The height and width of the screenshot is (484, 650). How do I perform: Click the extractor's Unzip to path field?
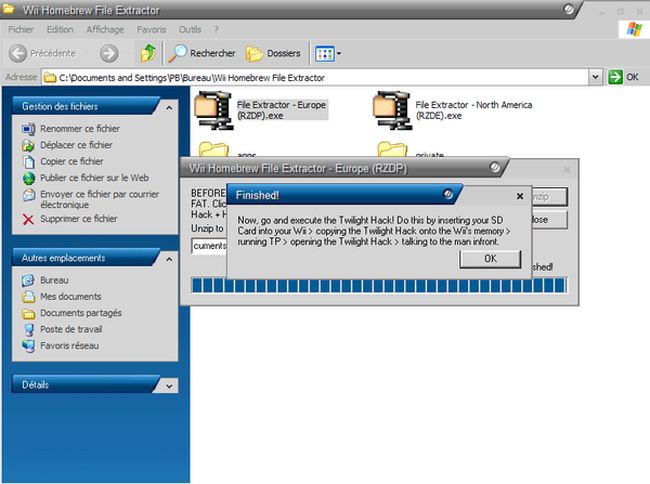point(209,246)
